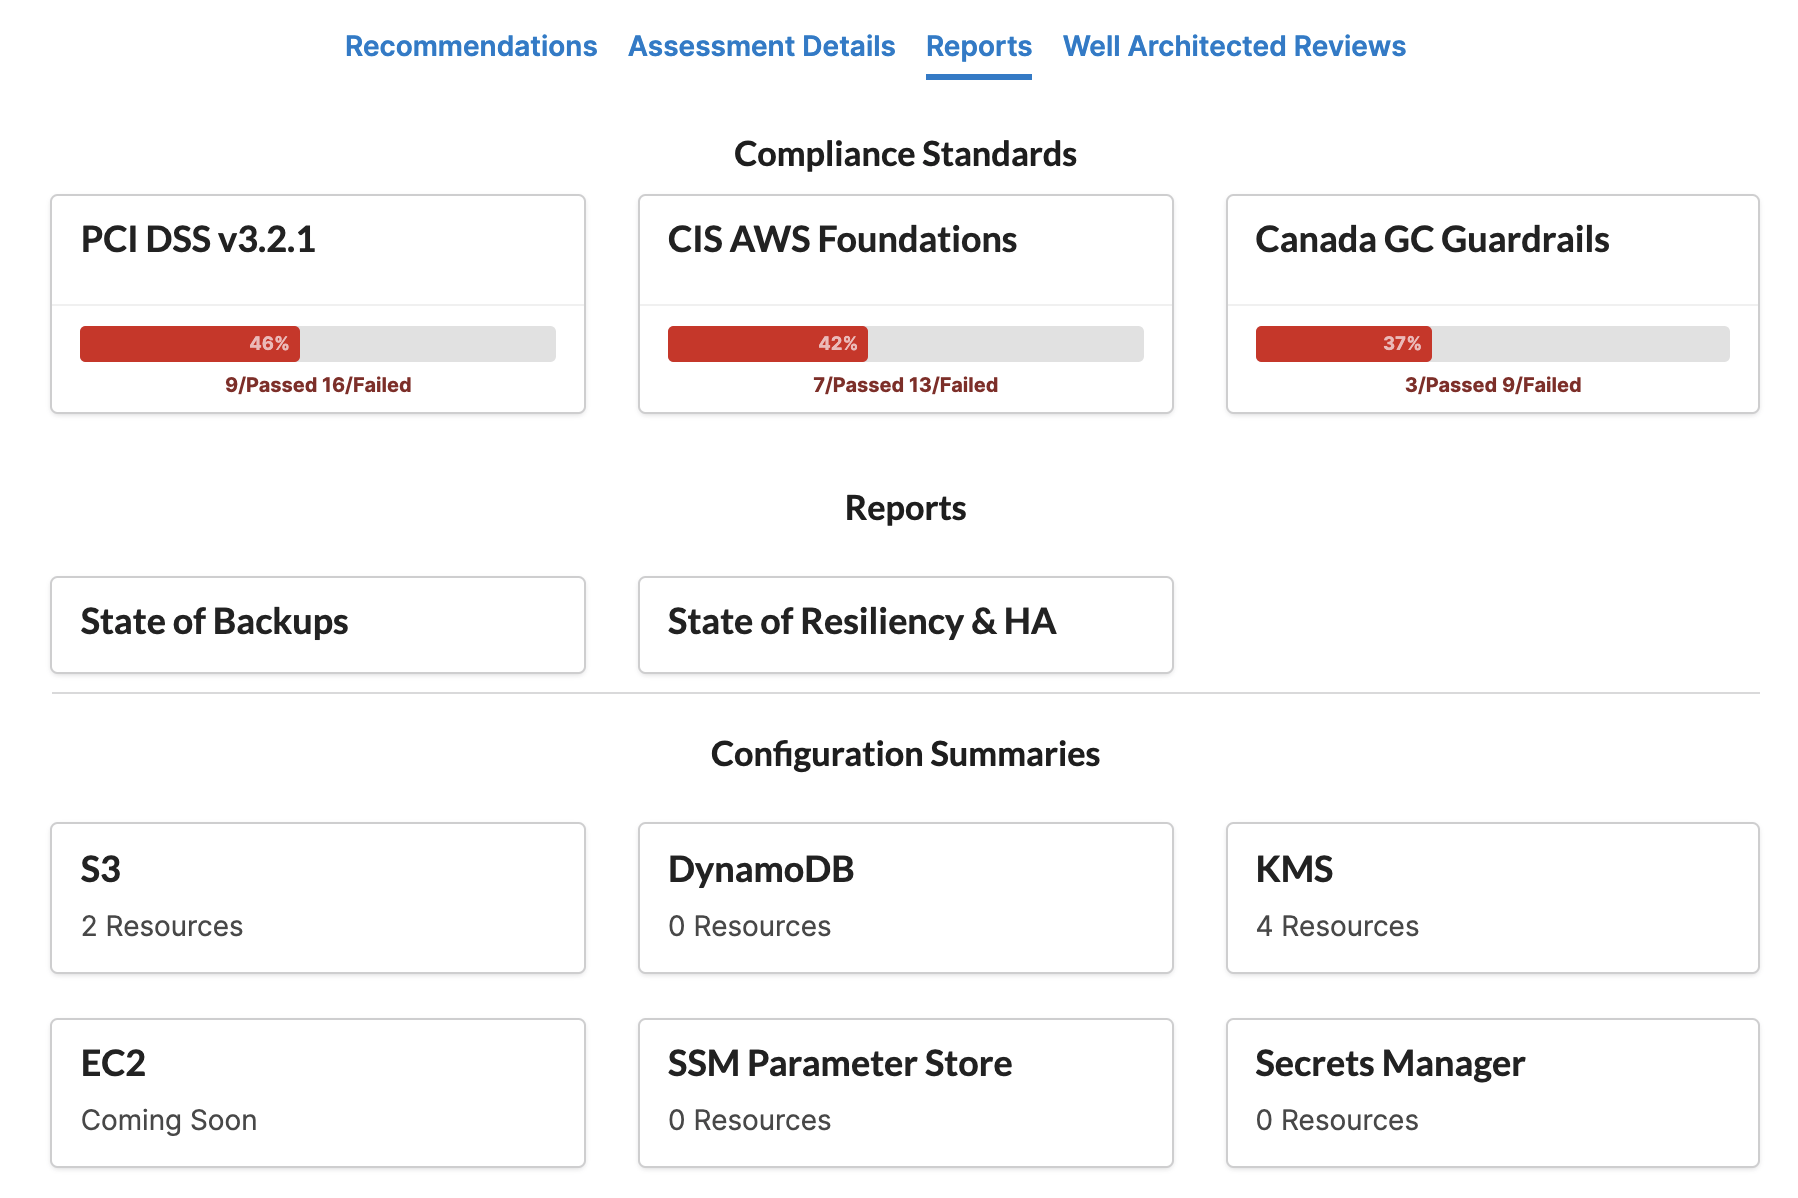Click the EC2 Coming Soon card

click(x=317, y=1090)
